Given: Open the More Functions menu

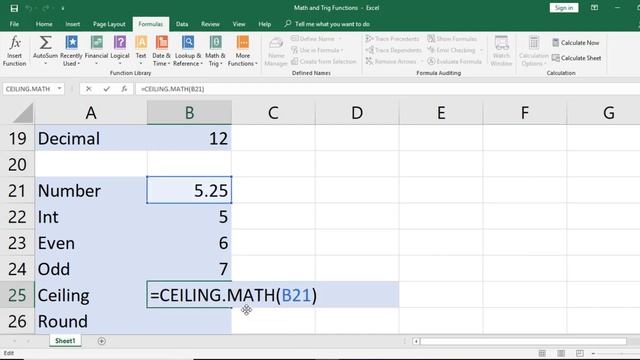Looking at the screenshot, I should point(242,51).
